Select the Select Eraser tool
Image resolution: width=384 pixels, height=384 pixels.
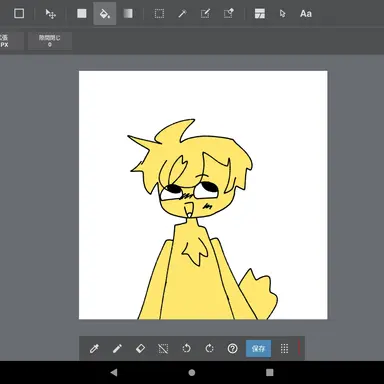pos(228,14)
